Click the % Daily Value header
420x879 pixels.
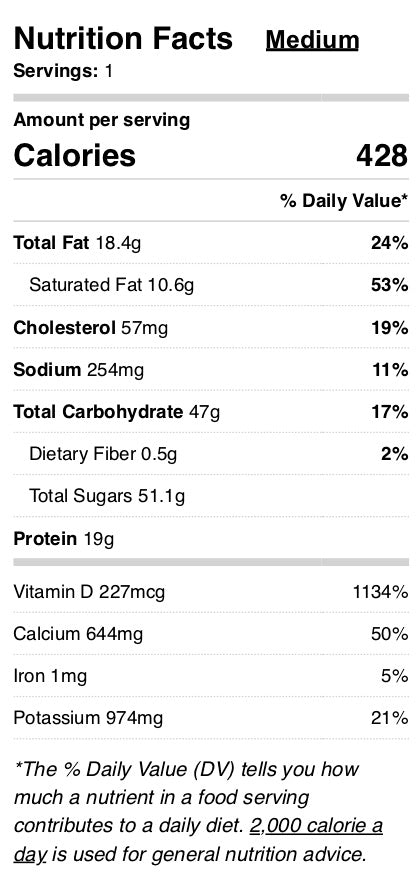point(344,201)
